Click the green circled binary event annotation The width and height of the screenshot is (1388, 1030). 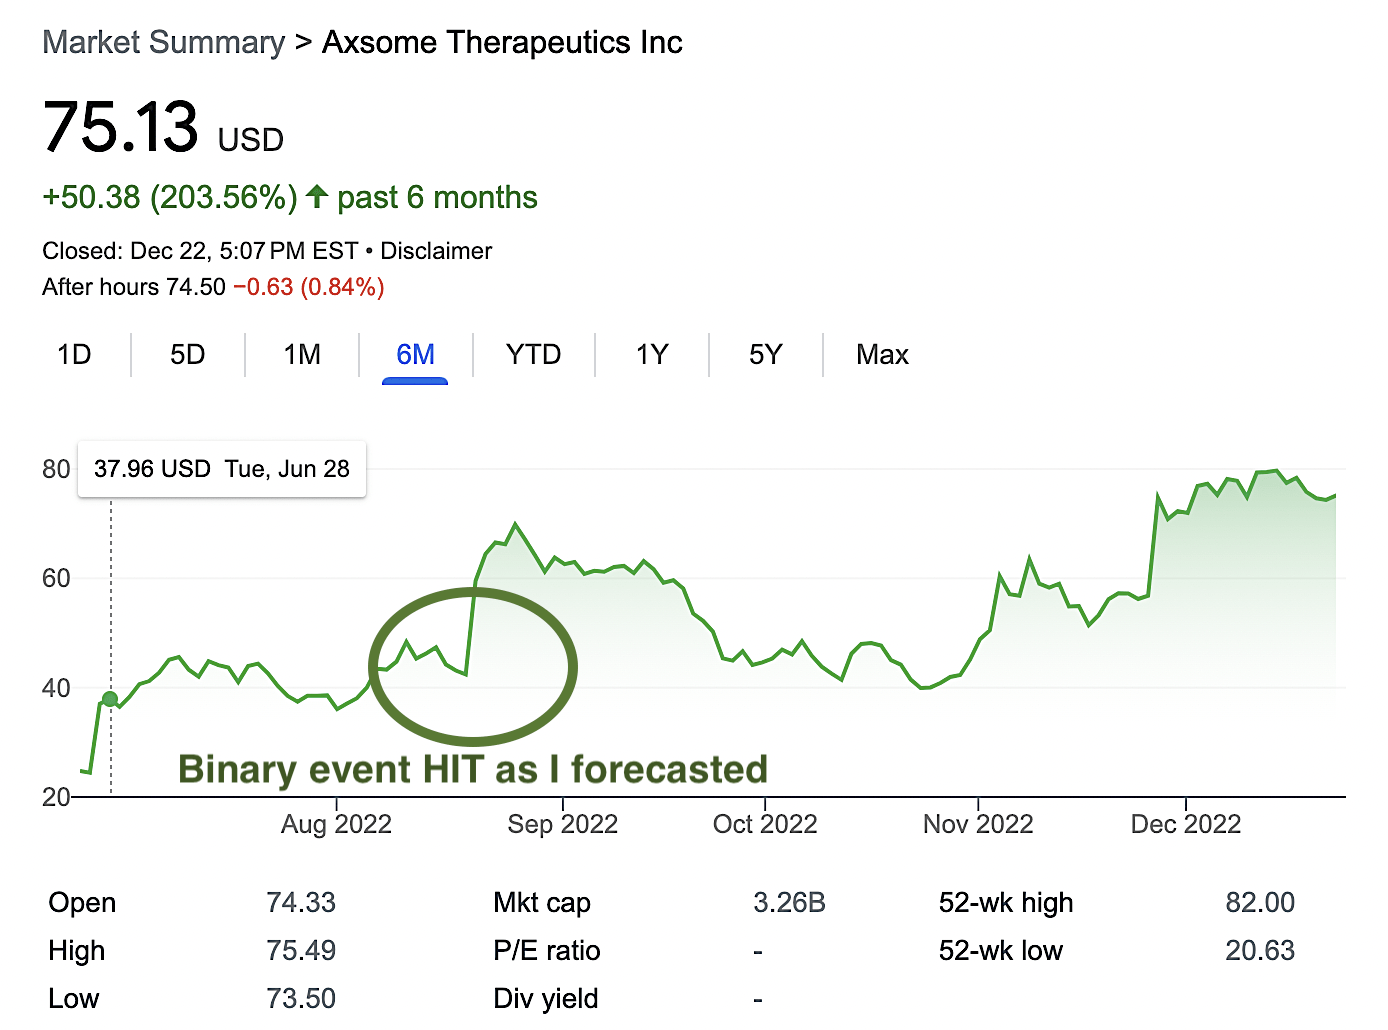click(x=473, y=667)
